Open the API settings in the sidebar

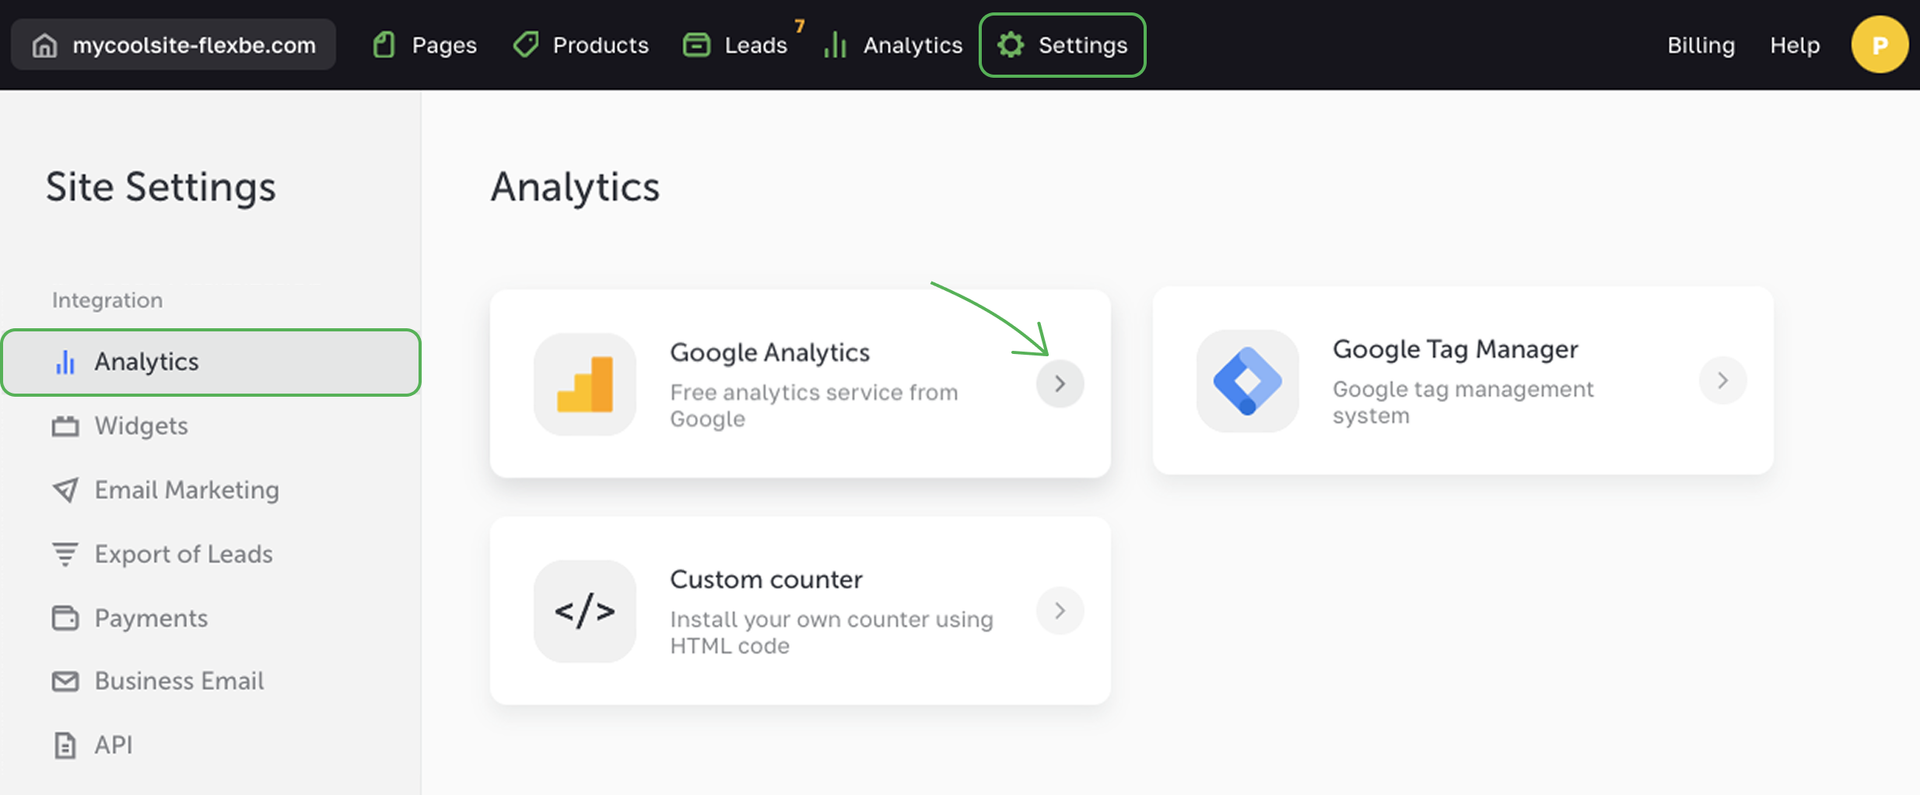coord(112,745)
